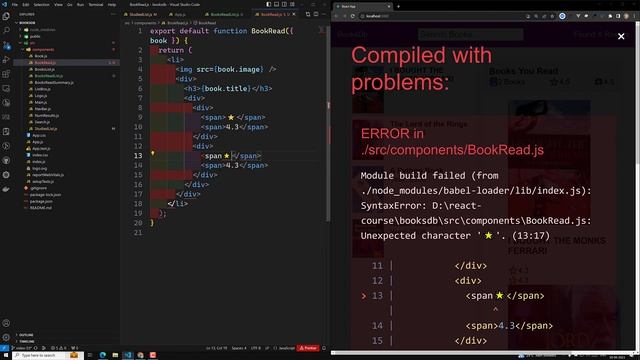Open the browser extensions puzzle icon
Screen dimensions: 640x360
pos(610,16)
